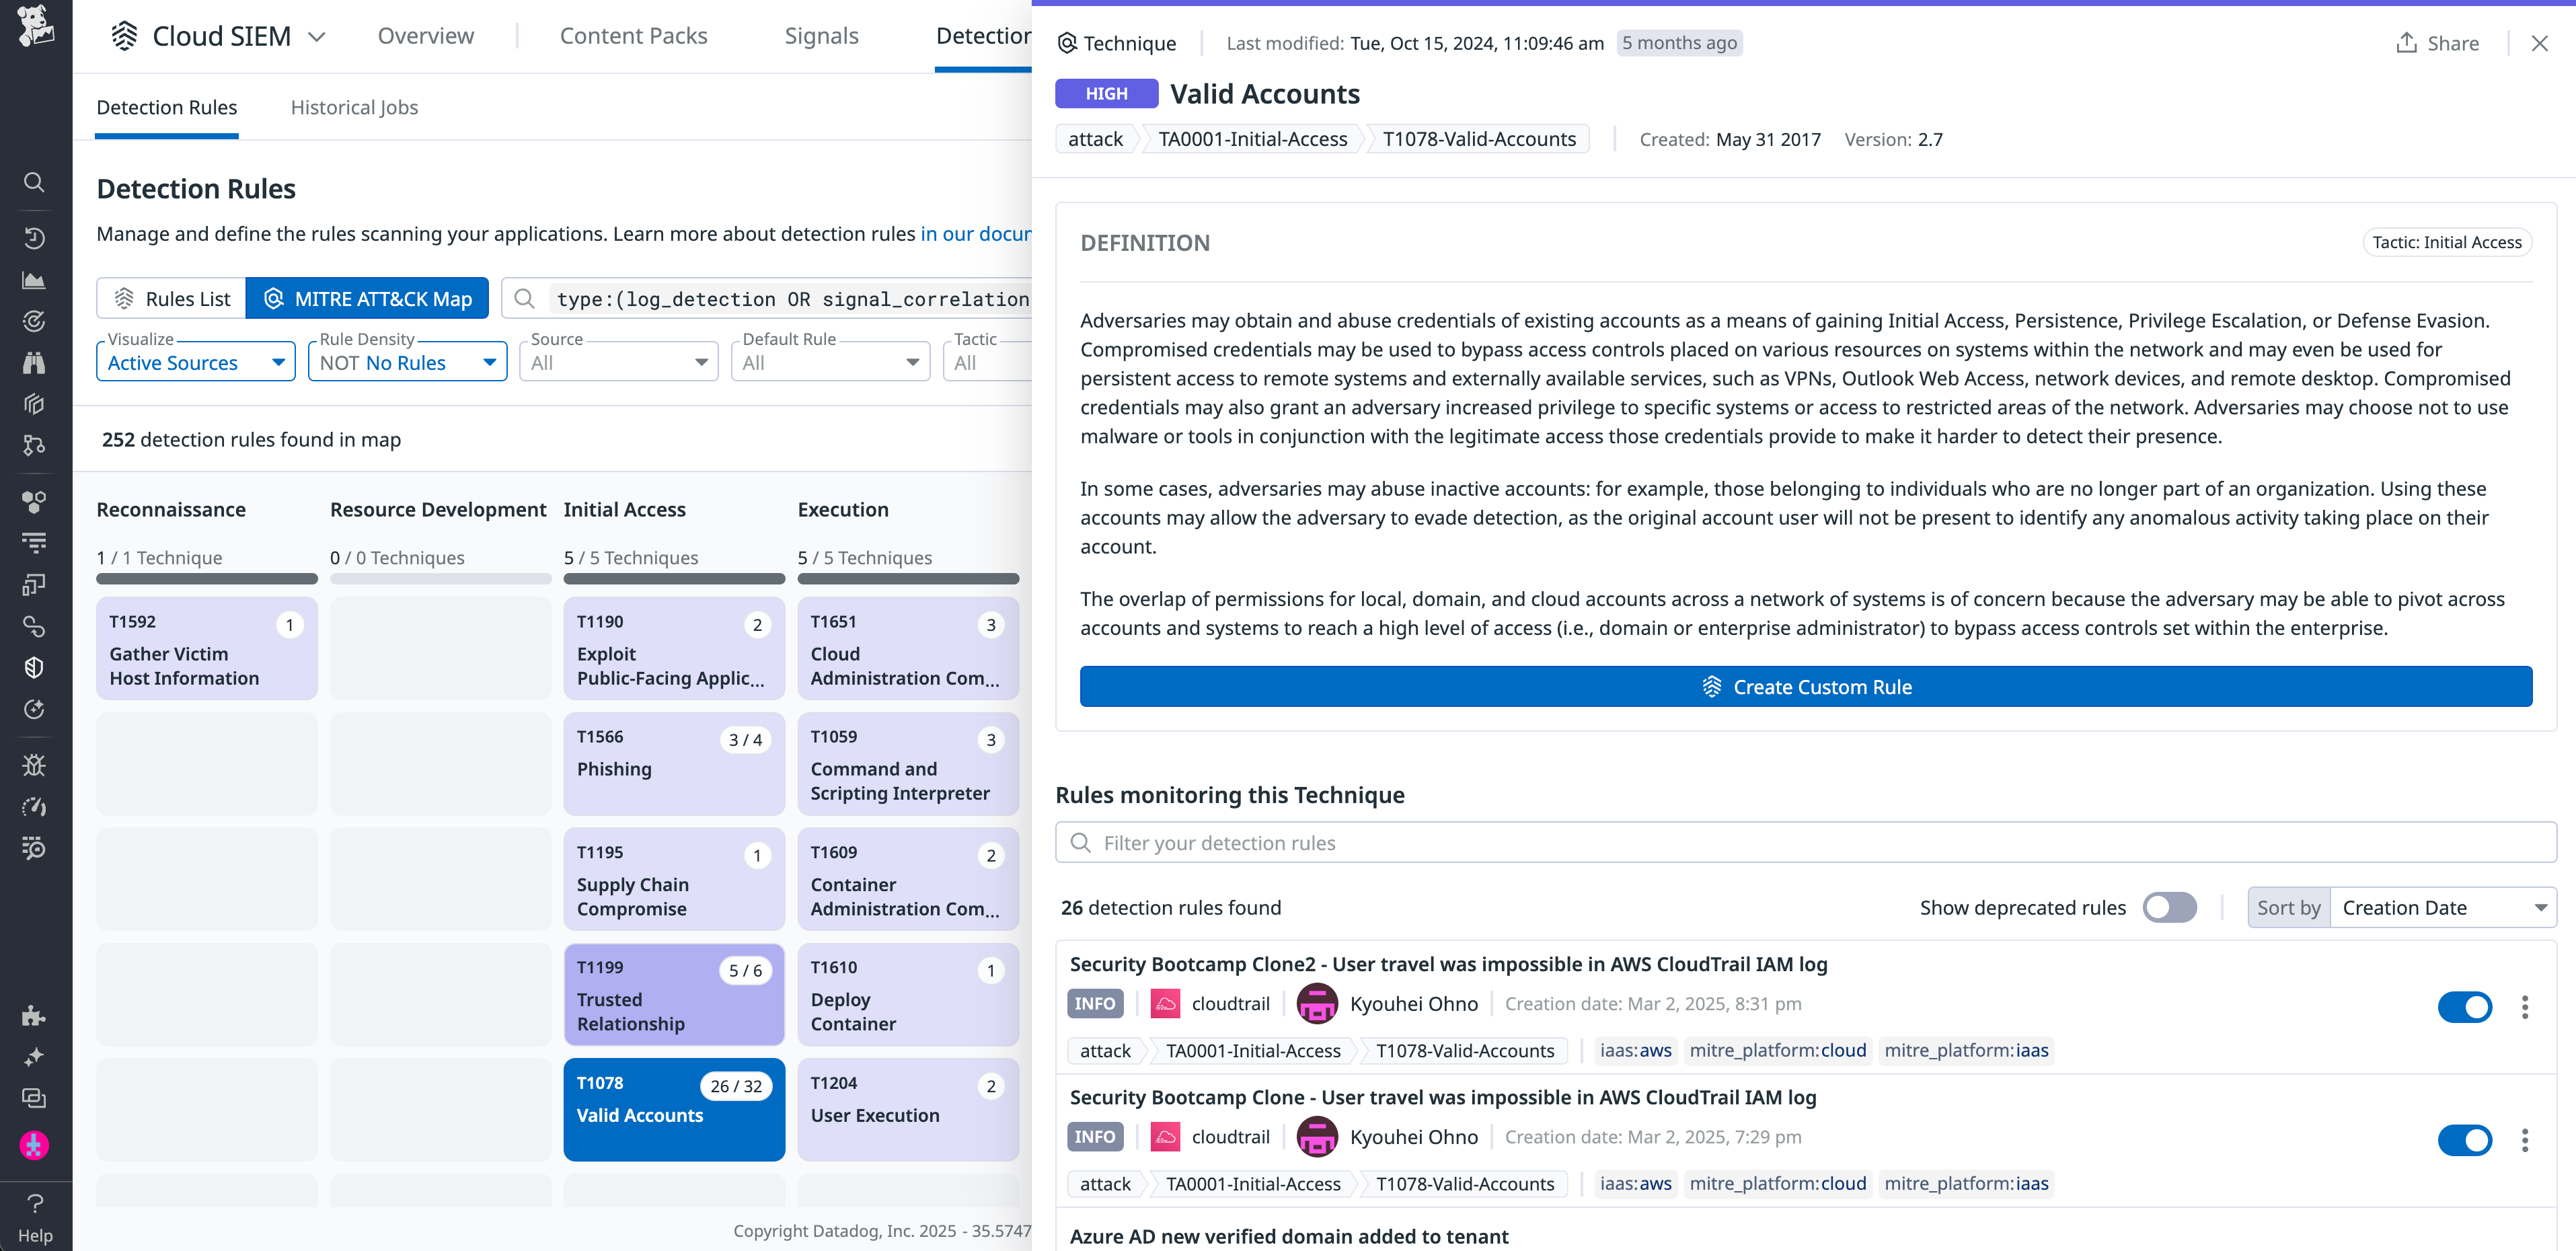Screen dimensions: 2576x1251
Task: Click the Create Custom Rule button
Action: coord(1806,687)
